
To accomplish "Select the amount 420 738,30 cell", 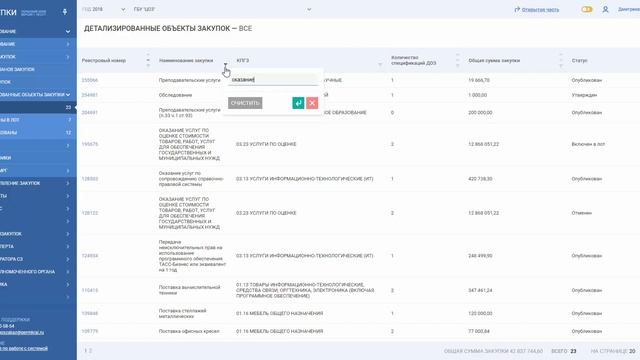I will [480, 179].
